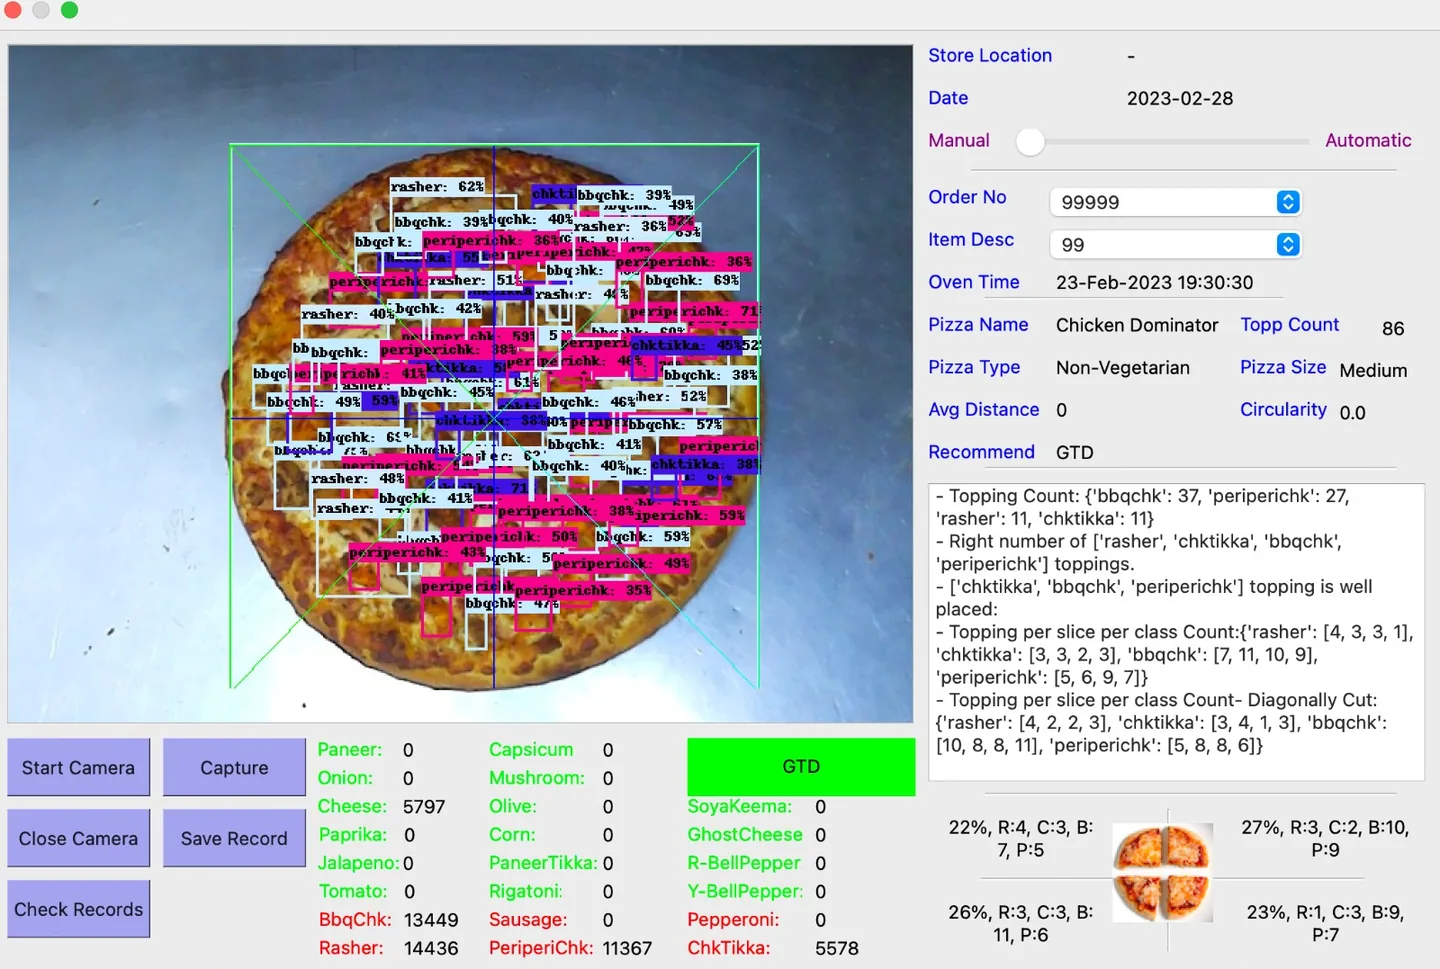Click the Y-BellPepper label
The height and width of the screenshot is (969, 1440).
tap(745, 891)
